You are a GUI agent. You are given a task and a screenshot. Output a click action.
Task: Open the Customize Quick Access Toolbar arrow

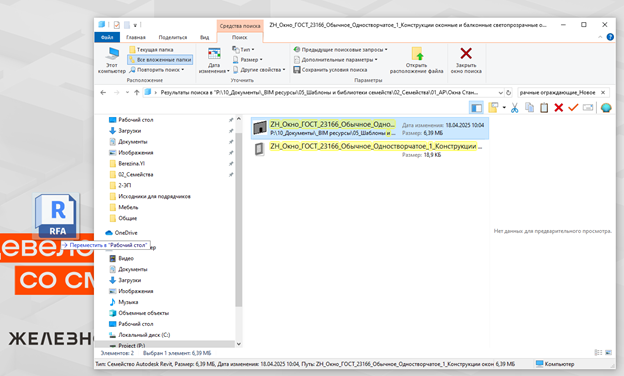[135, 25]
